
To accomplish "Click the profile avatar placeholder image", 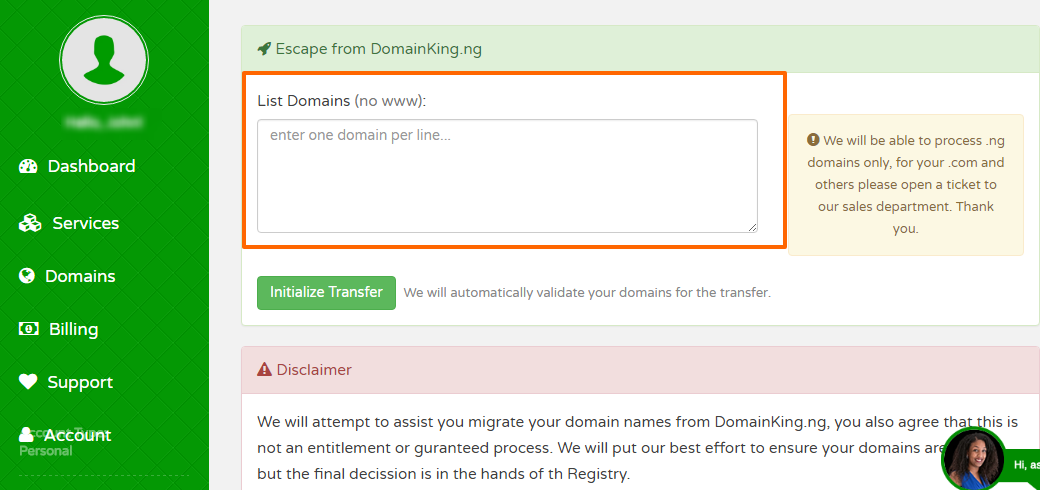I will coord(104,60).
